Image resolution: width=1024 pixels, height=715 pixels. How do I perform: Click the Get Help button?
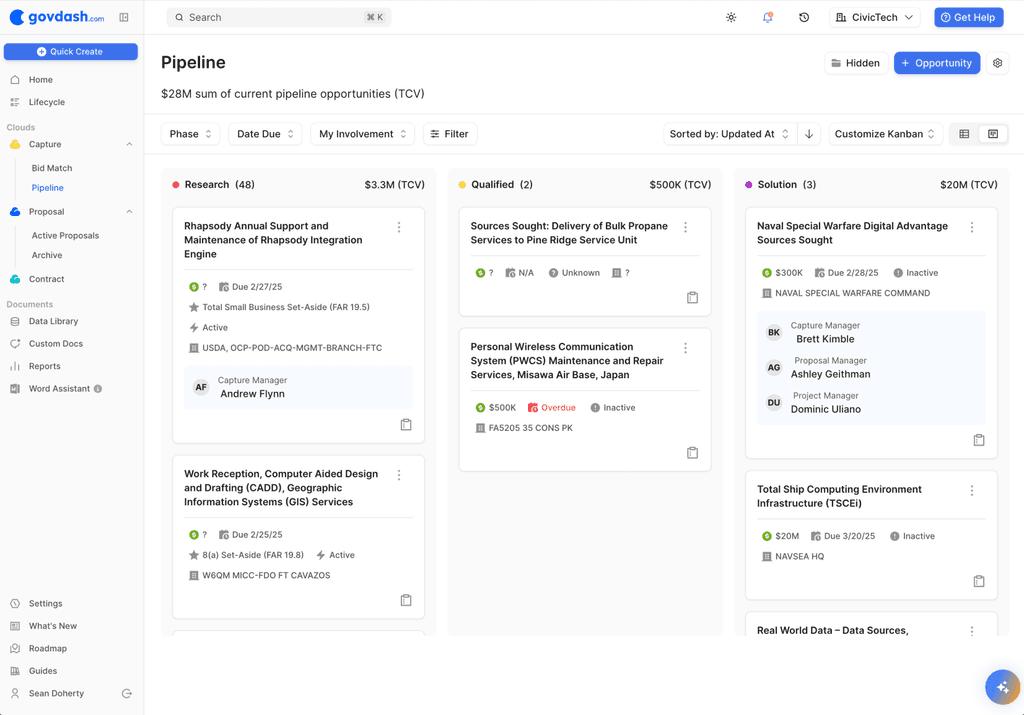coord(968,17)
